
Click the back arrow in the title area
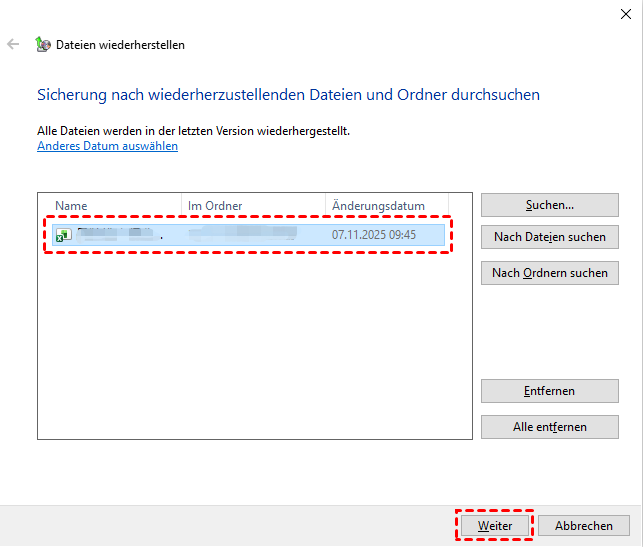coord(13,44)
